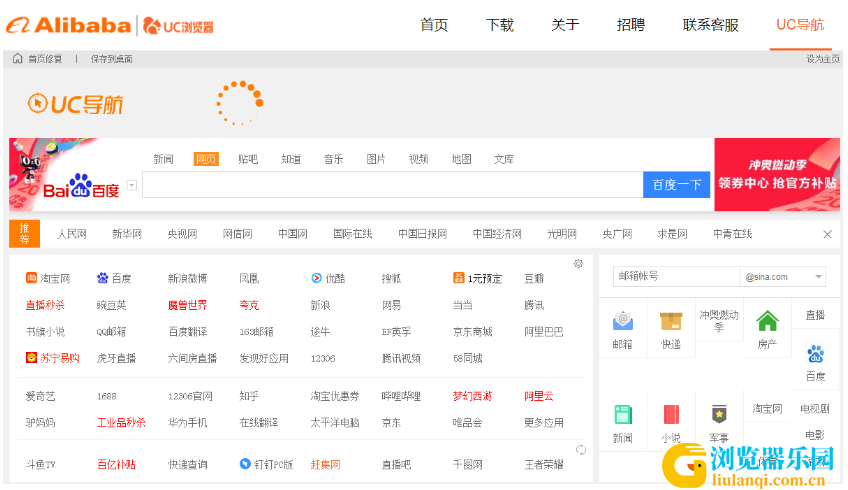Screen dimensions: 848x490
Task: Select the 知道 search tab
Action: pos(291,159)
